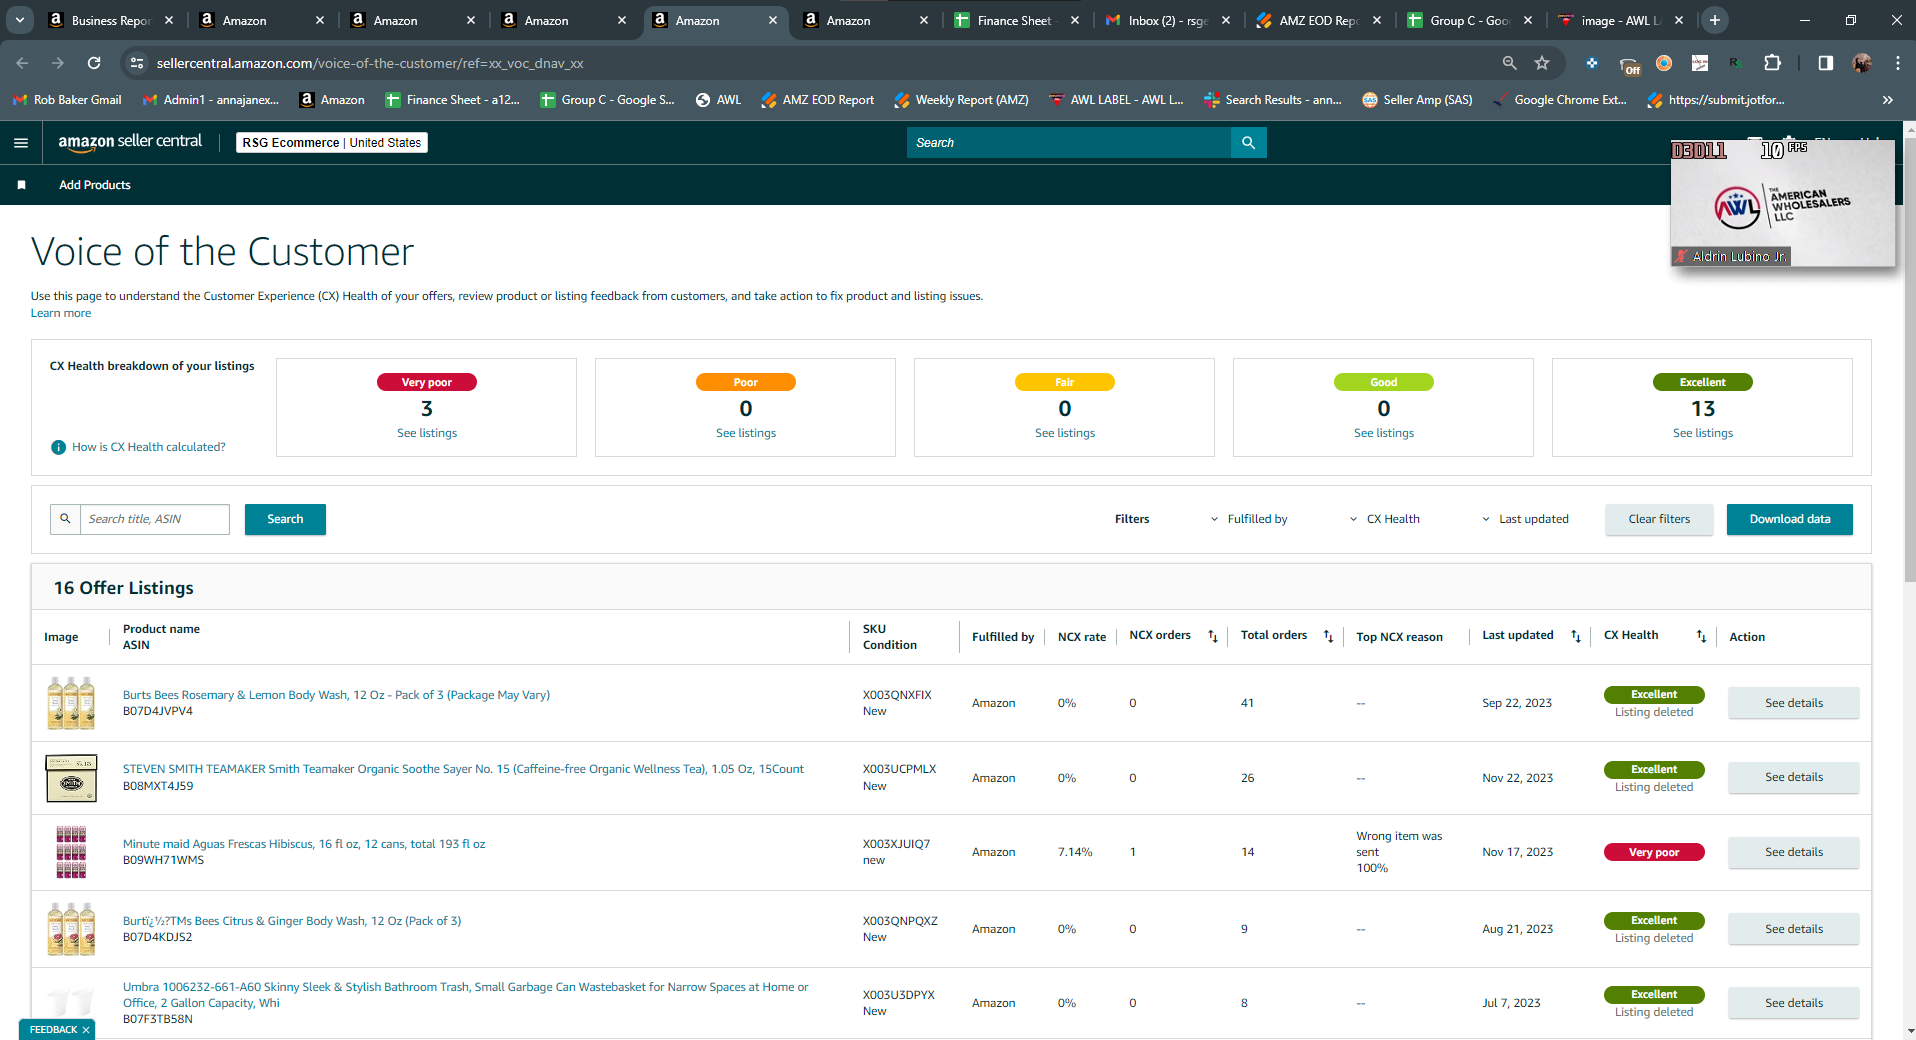Reload the Seller Central page
1916x1040 pixels.
point(94,63)
